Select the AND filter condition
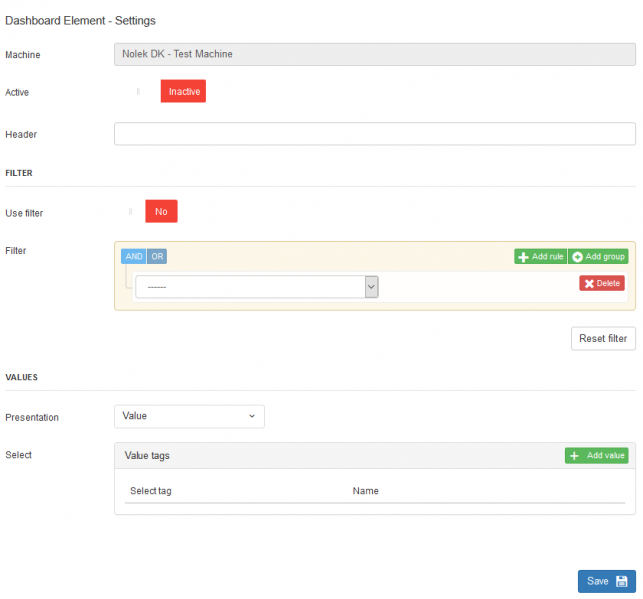The width and height of the screenshot is (643, 599). 134,256
